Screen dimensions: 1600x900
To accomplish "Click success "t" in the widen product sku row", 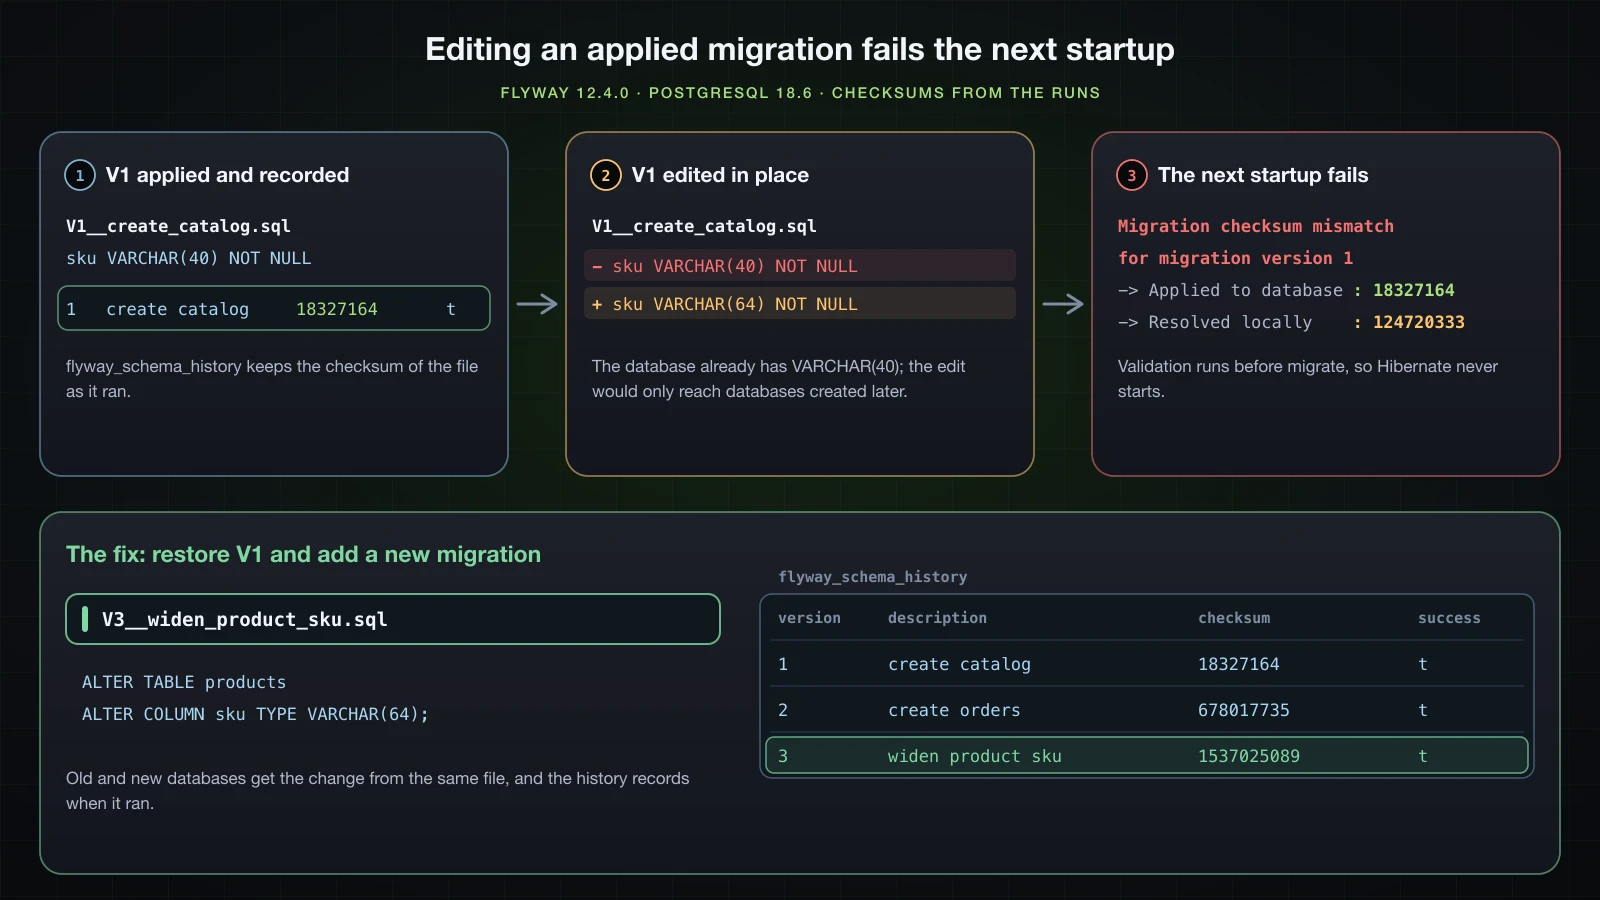I will coord(1423,756).
